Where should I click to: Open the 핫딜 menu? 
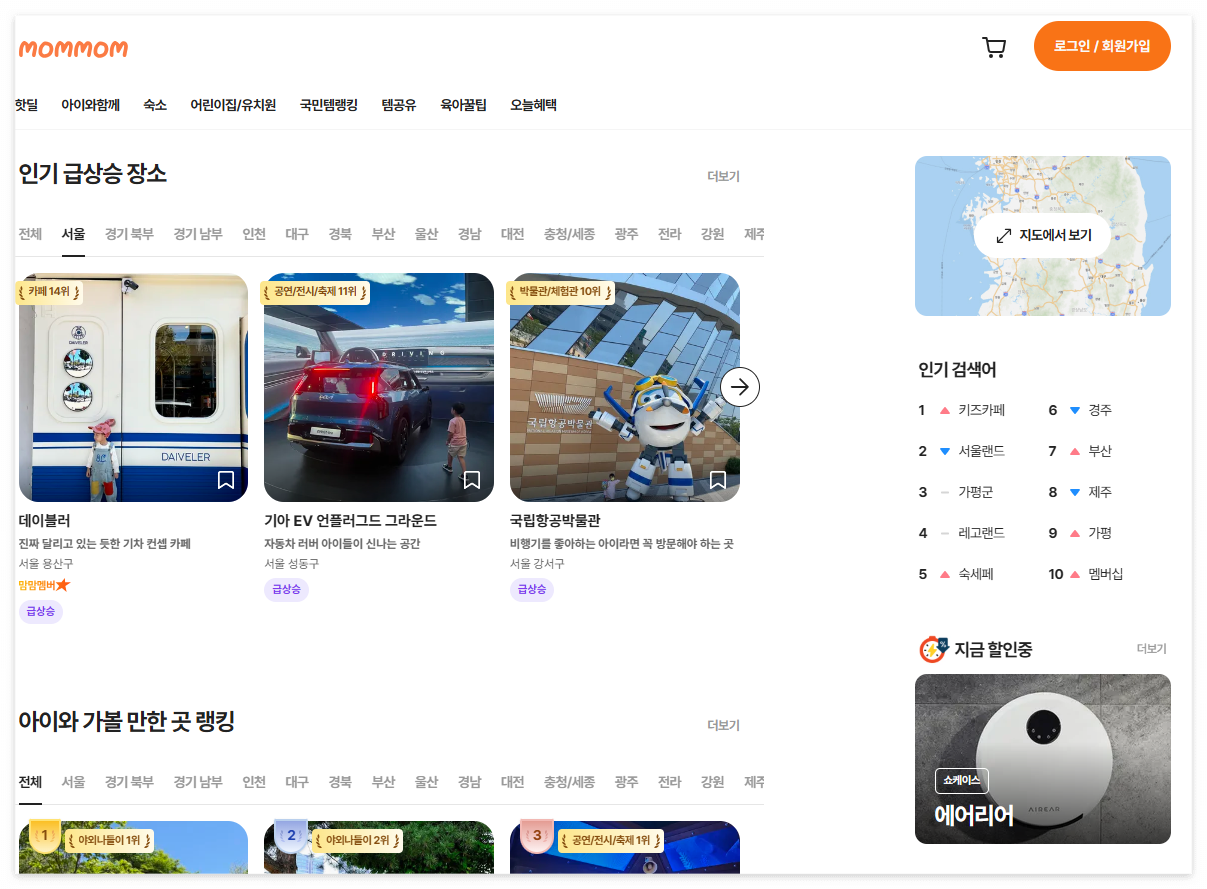pos(27,104)
